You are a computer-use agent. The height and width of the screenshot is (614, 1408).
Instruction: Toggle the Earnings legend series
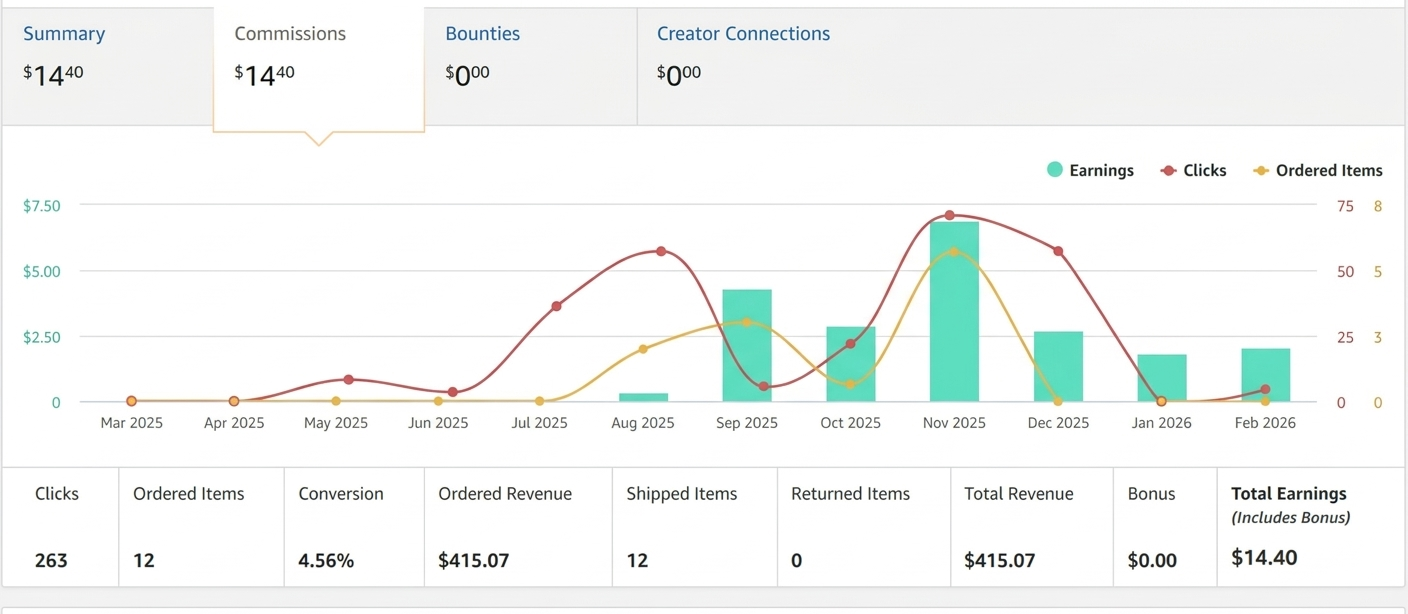click(x=1090, y=170)
